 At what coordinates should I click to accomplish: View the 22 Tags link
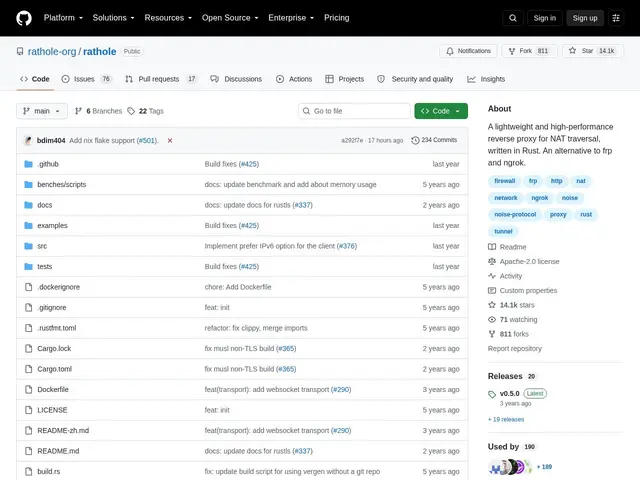coord(145,111)
